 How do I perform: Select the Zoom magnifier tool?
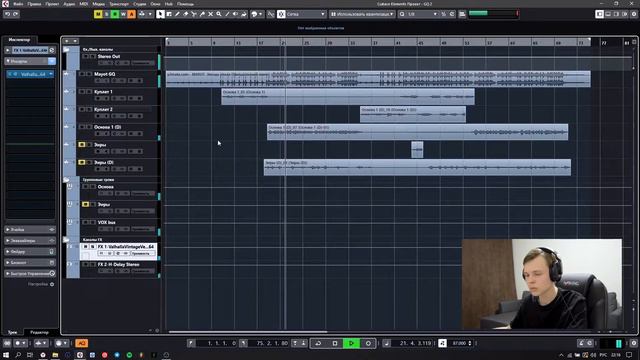point(219,14)
